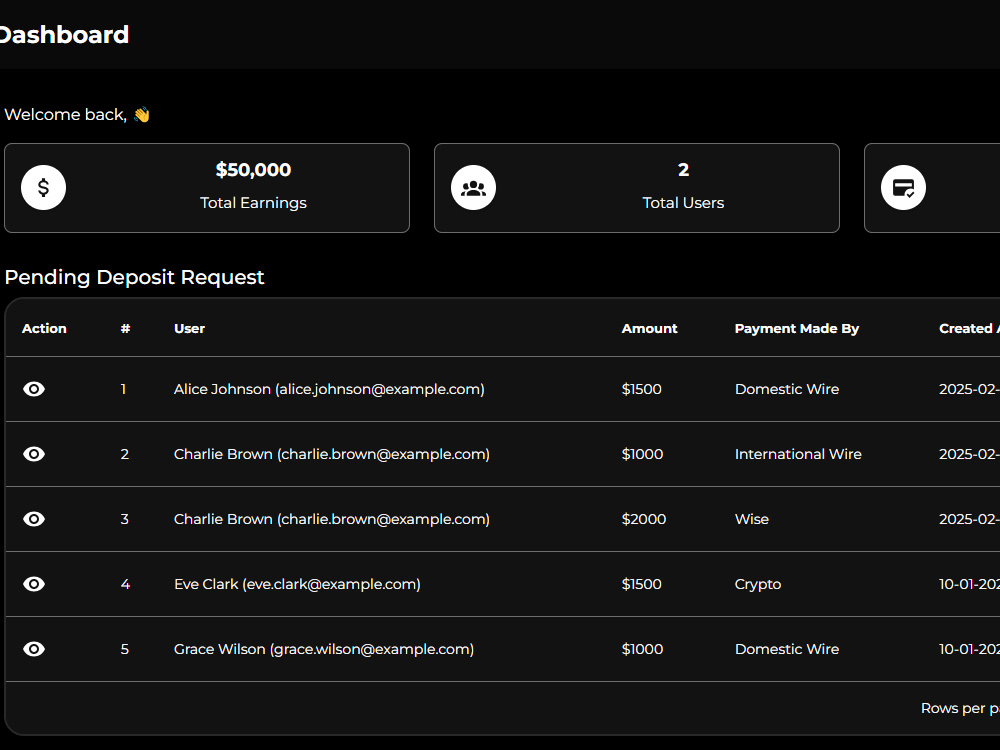Image resolution: width=1000 pixels, height=750 pixels.
Task: Click the $1000 amount for Grace Wilson
Action: pos(642,649)
